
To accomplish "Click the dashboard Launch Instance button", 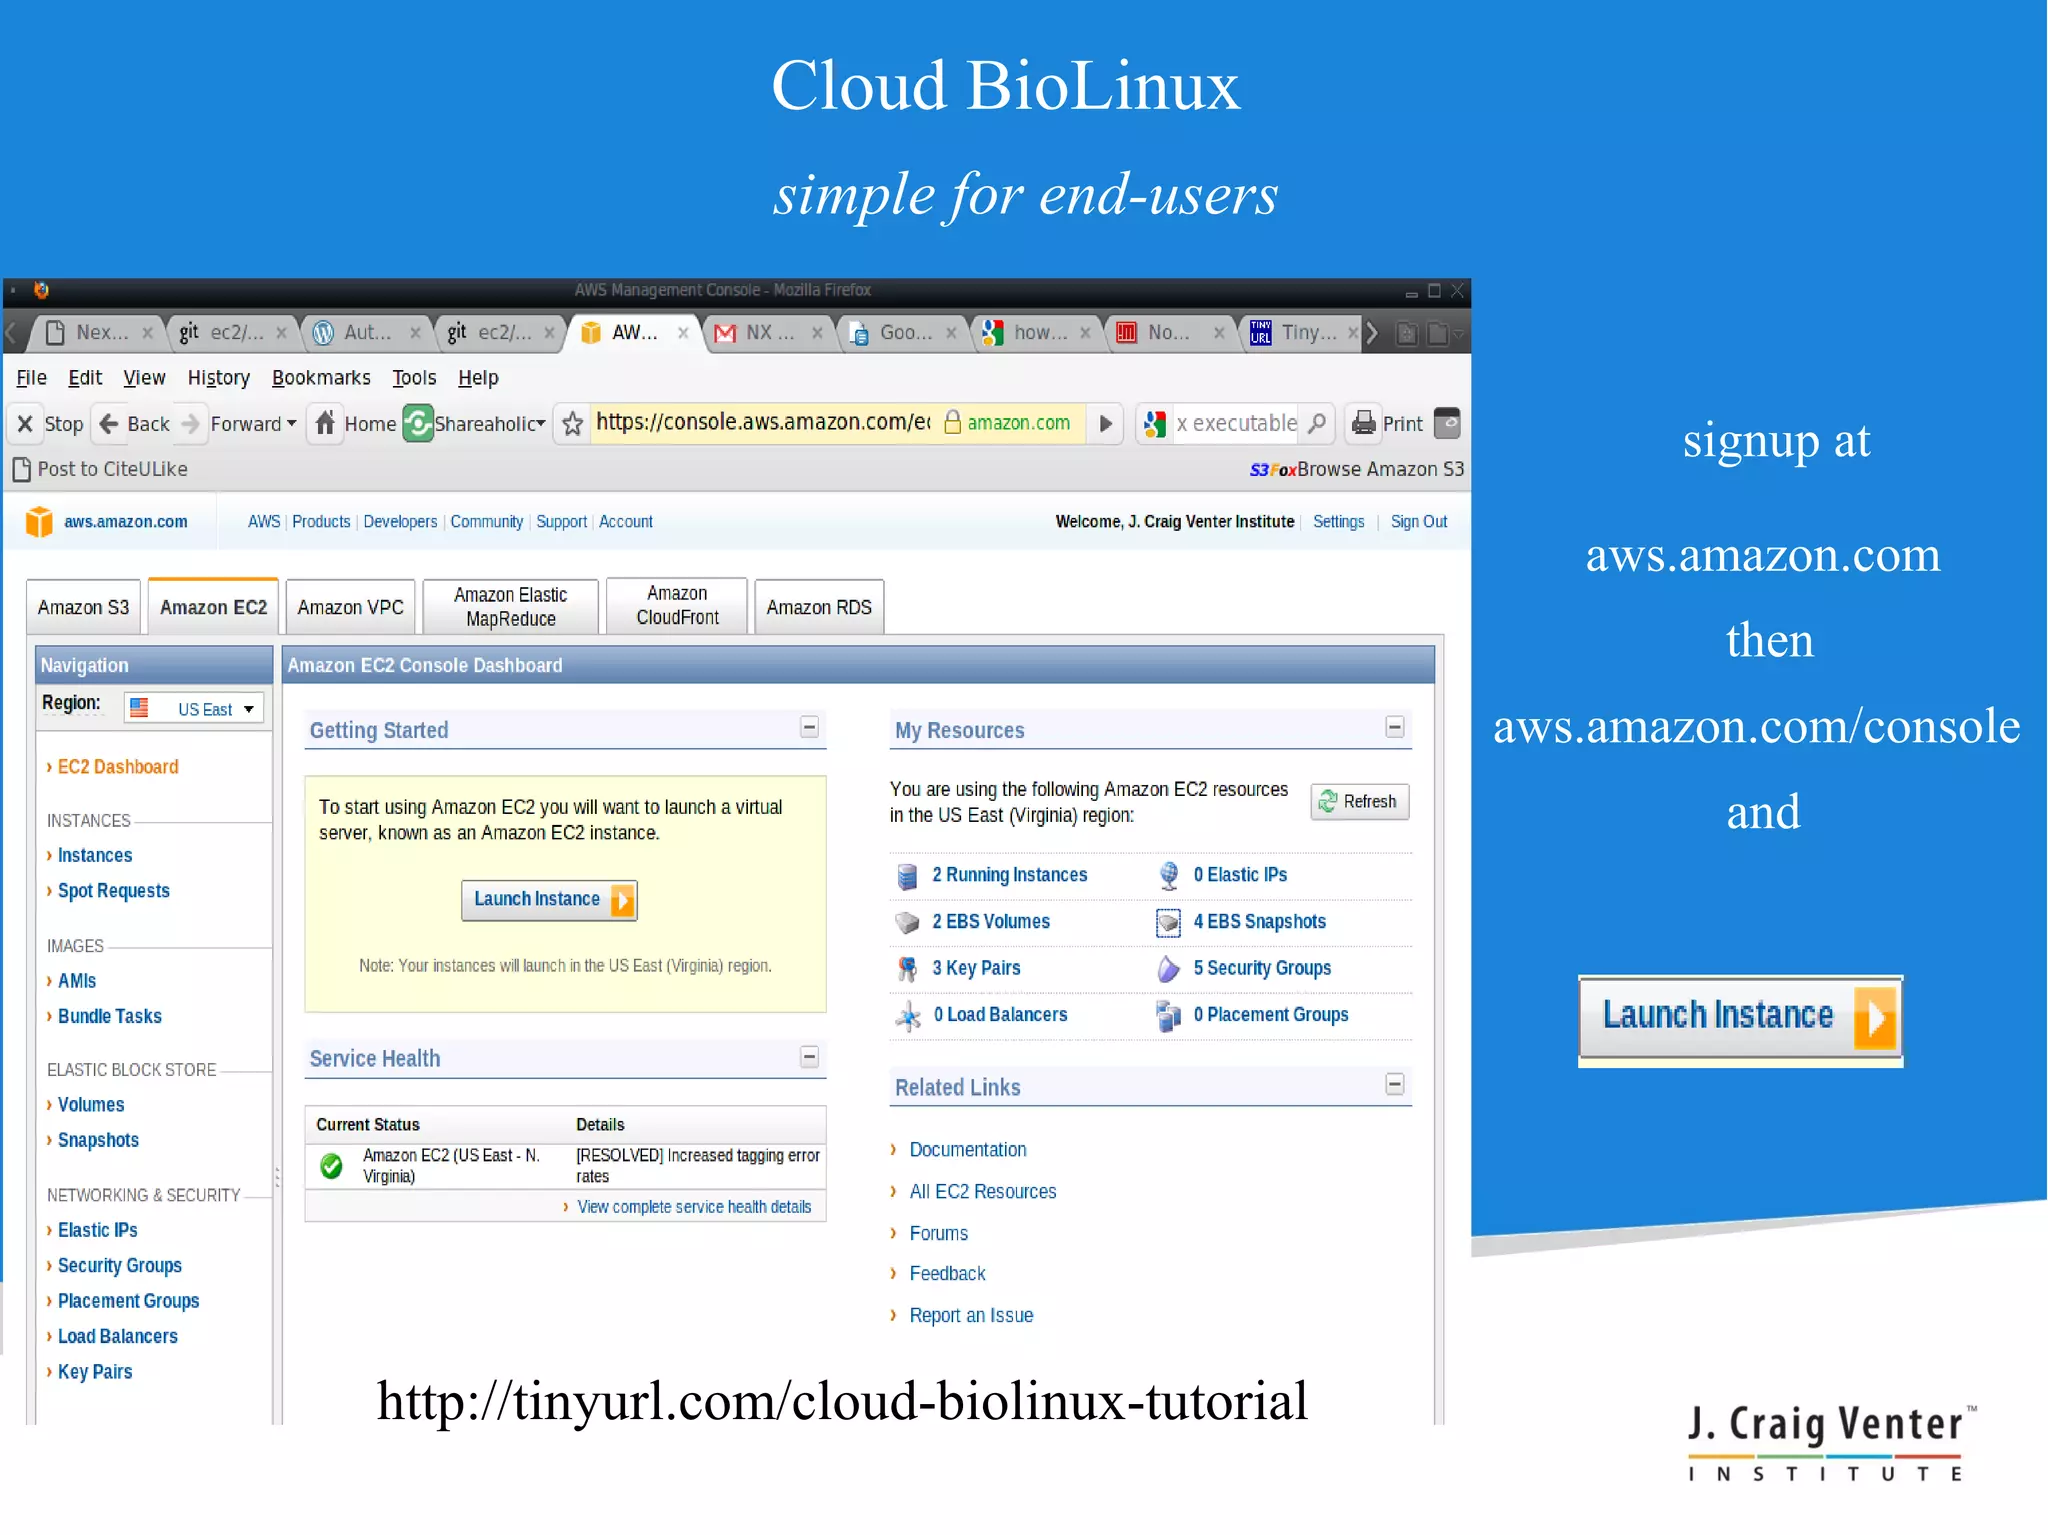I will pyautogui.click(x=549, y=900).
